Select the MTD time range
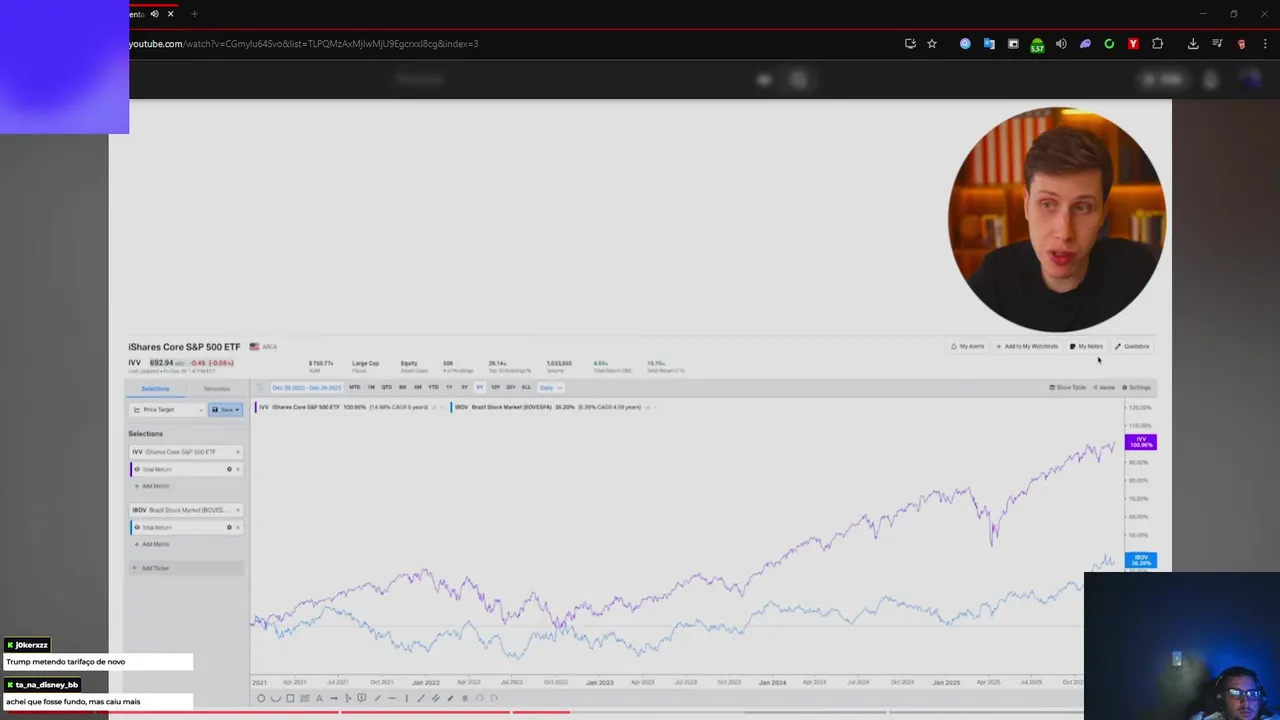Viewport: 1280px width, 720px height. [x=354, y=387]
